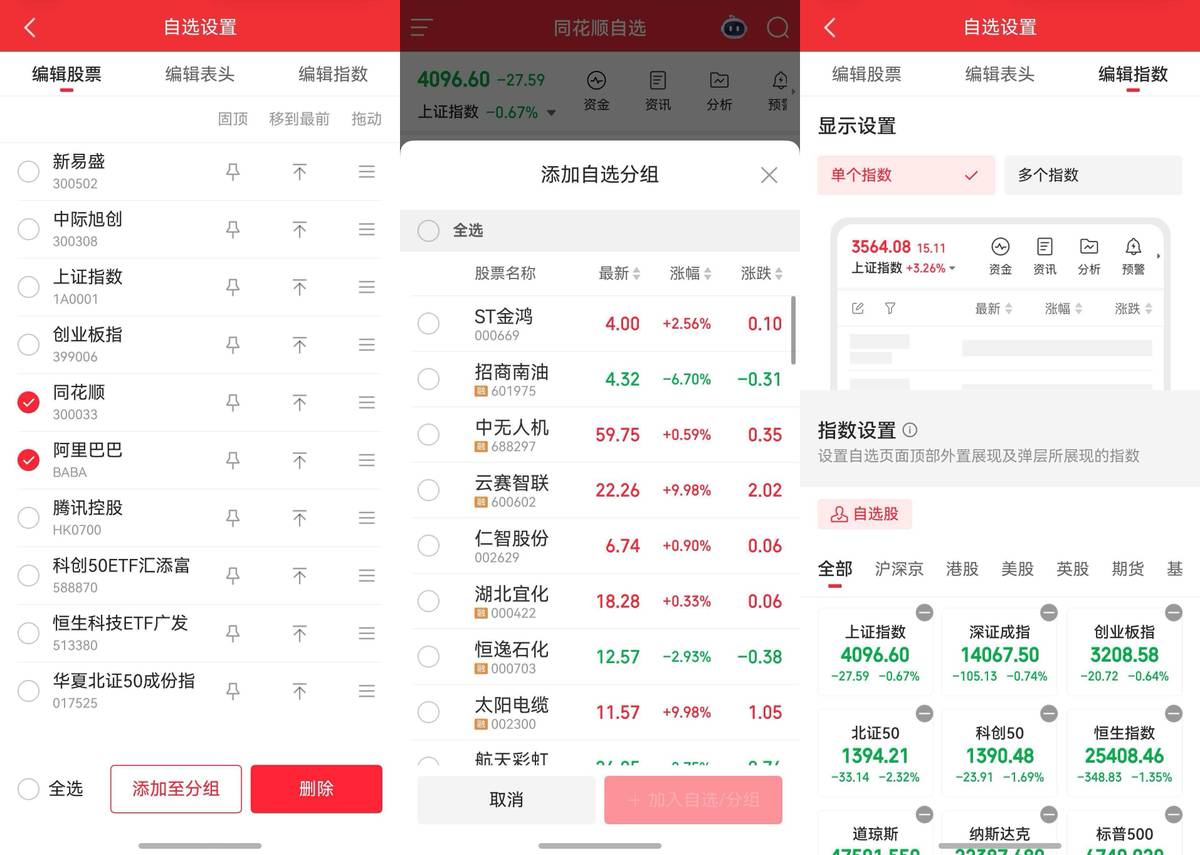Move 中际旭创 to the front

click(x=299, y=230)
